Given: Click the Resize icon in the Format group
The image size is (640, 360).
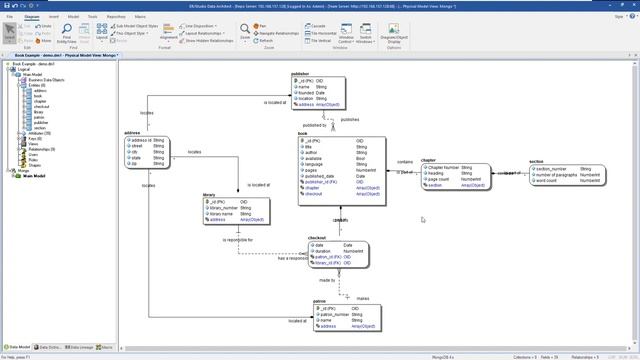Looking at the screenshot, I should coord(113,41).
